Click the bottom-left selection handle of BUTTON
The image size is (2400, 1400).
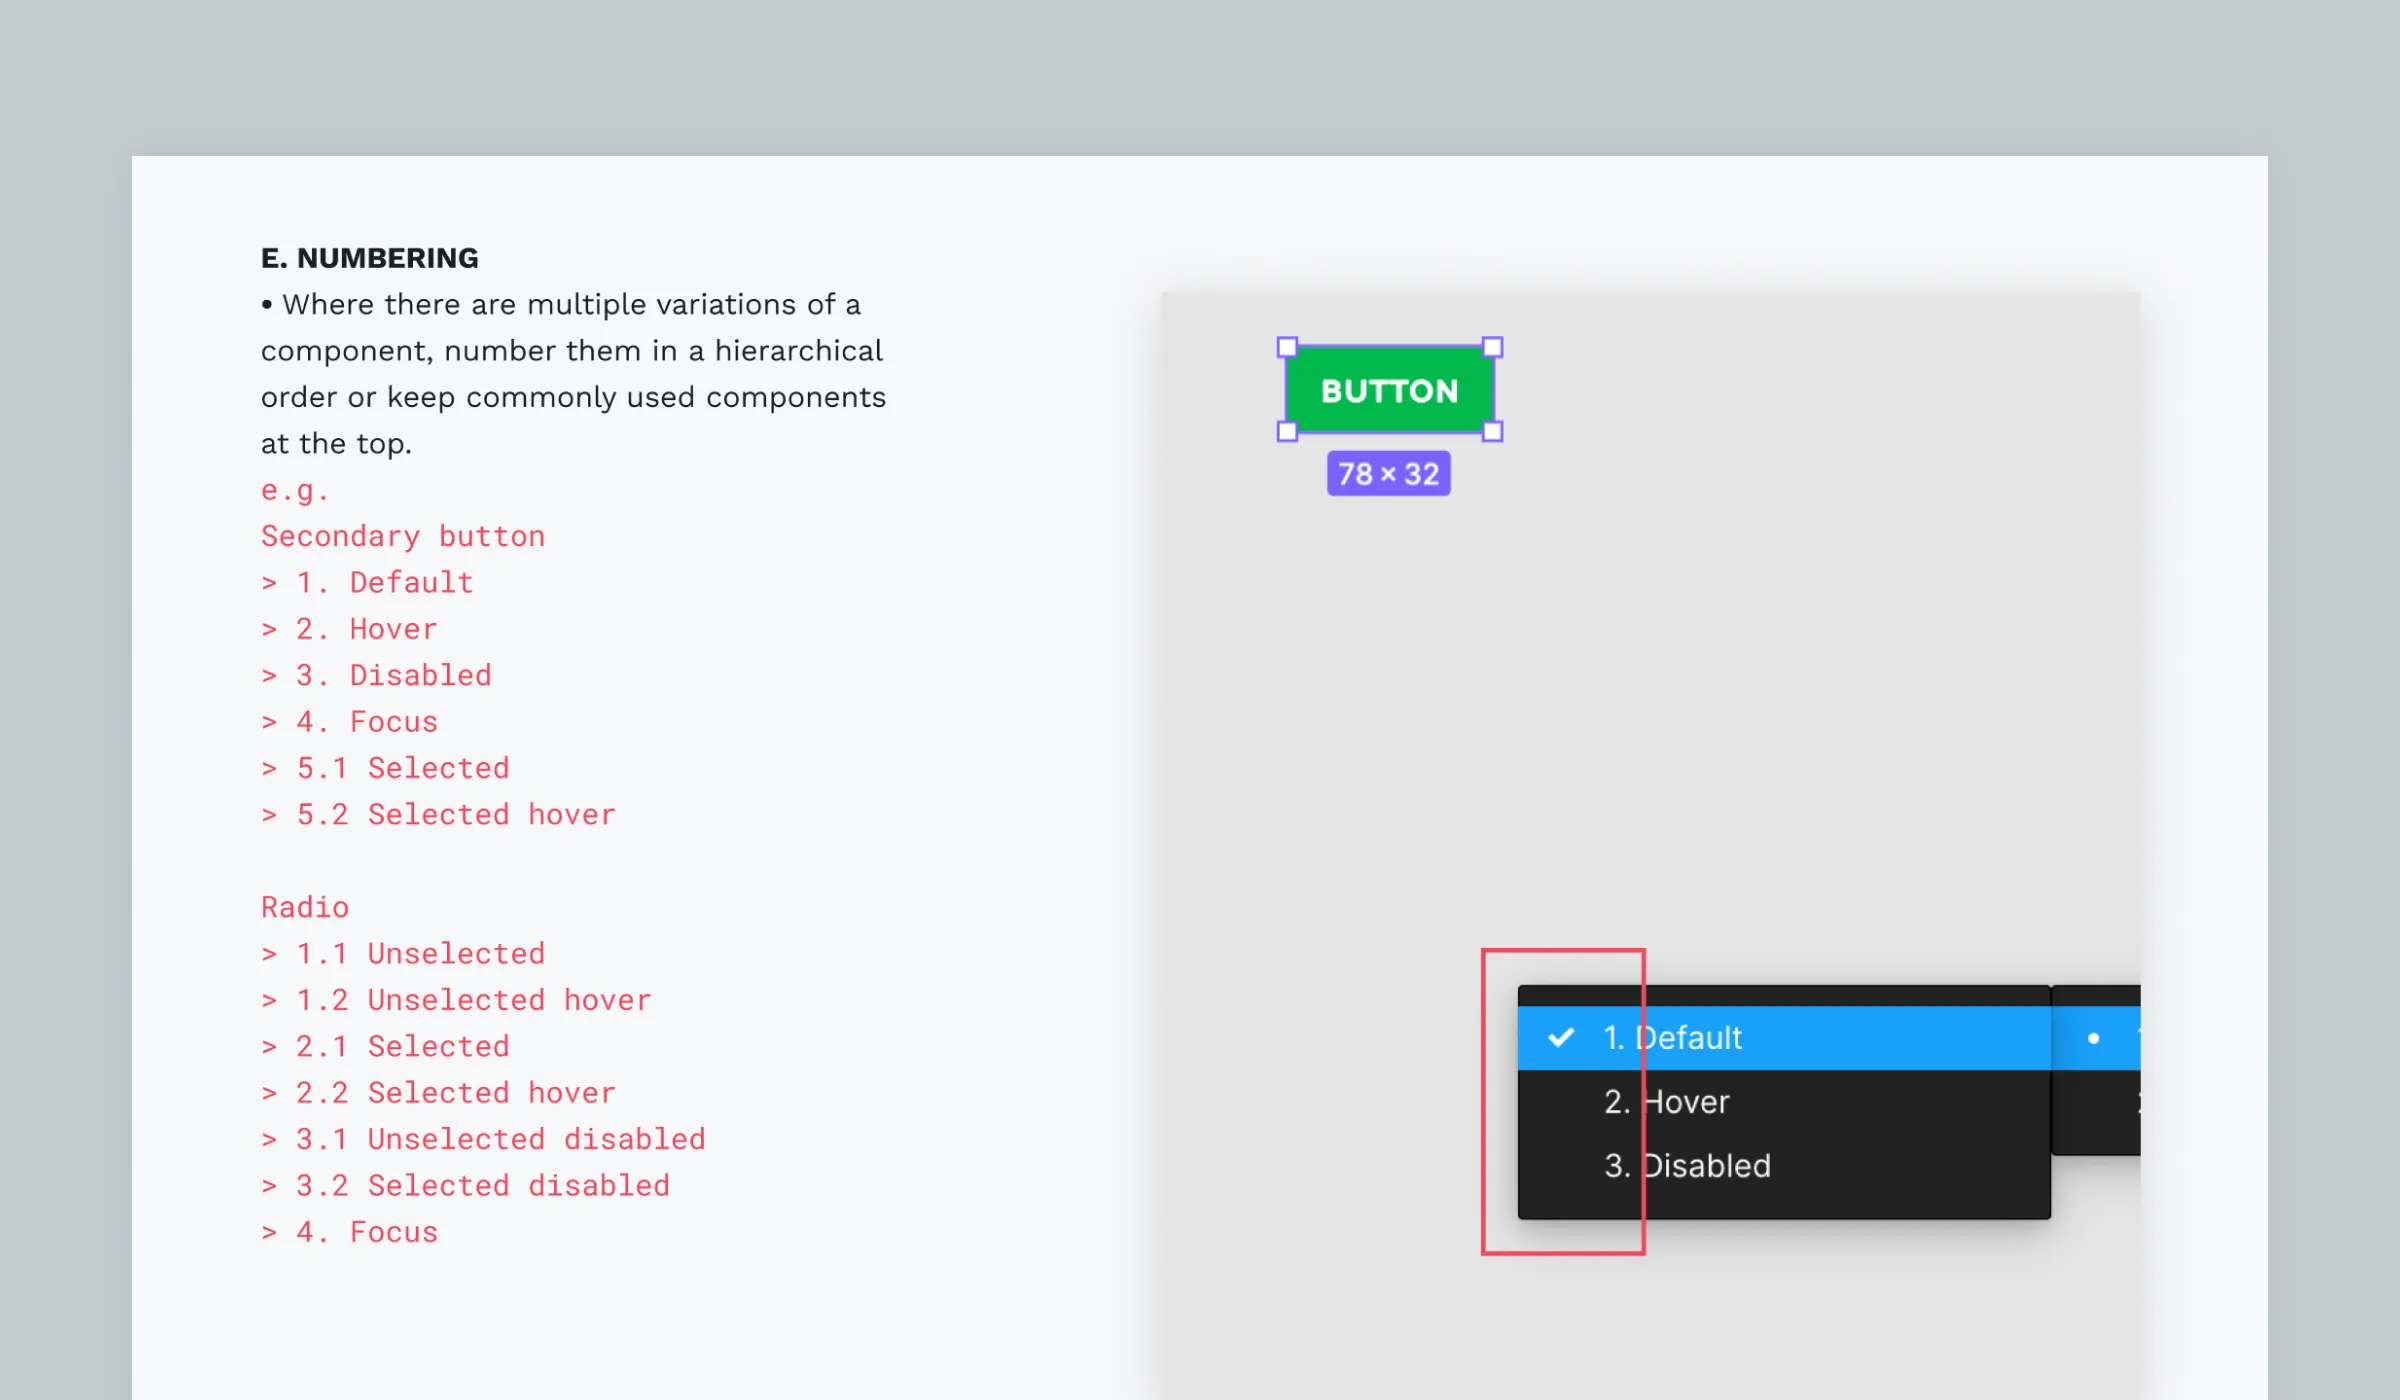(x=1287, y=432)
